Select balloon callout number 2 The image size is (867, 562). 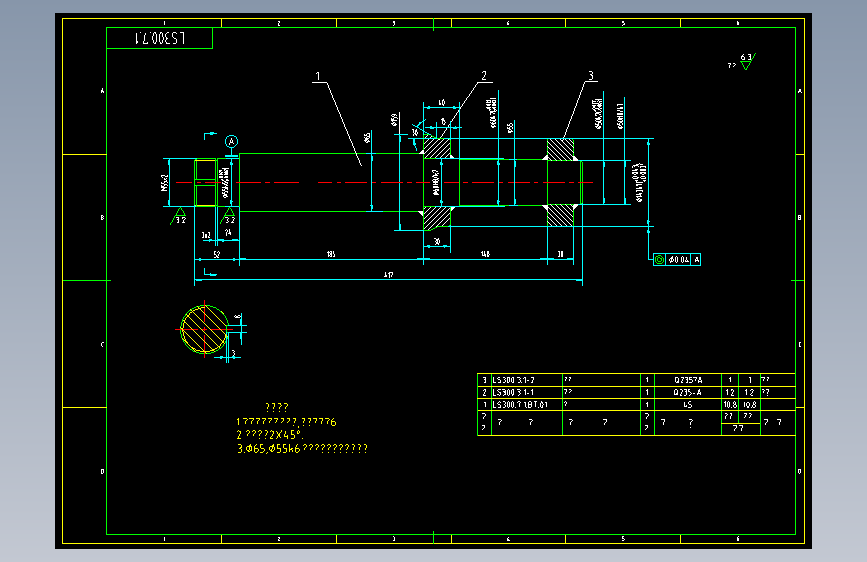click(x=484, y=76)
